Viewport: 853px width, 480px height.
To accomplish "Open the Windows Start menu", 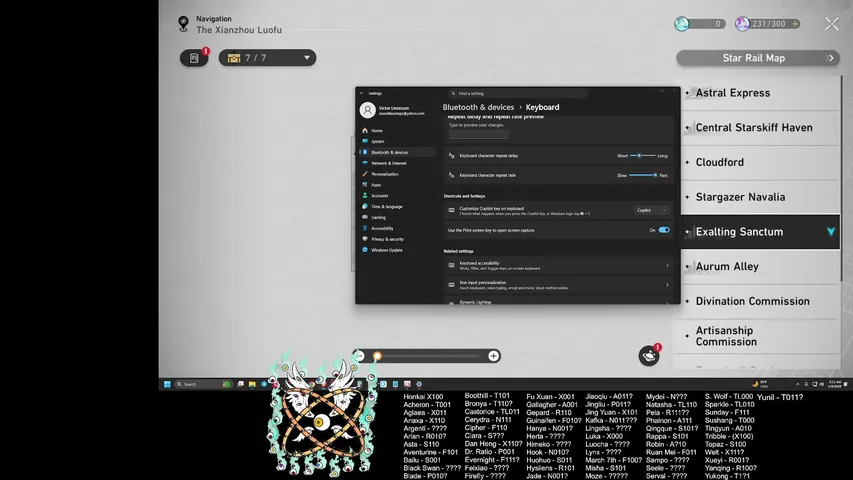I will click(x=167, y=384).
